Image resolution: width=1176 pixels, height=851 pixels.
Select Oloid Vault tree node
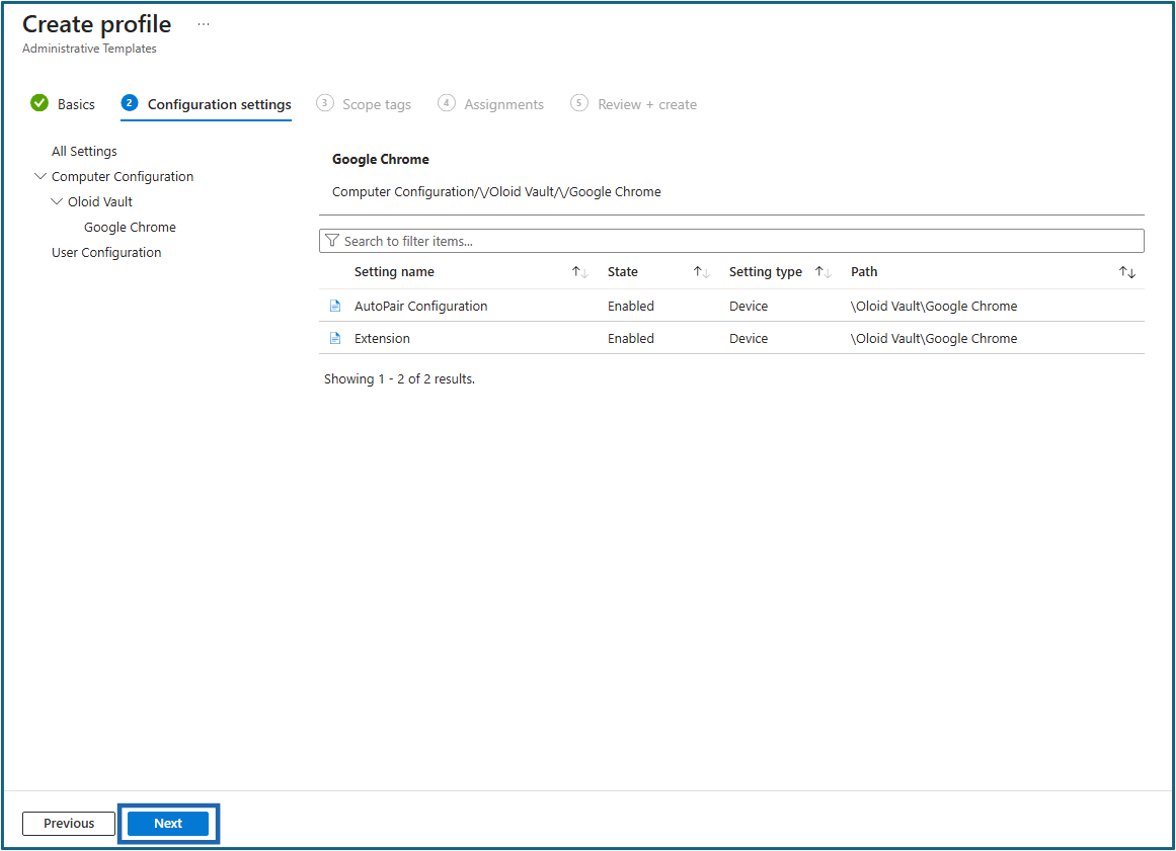click(x=100, y=202)
